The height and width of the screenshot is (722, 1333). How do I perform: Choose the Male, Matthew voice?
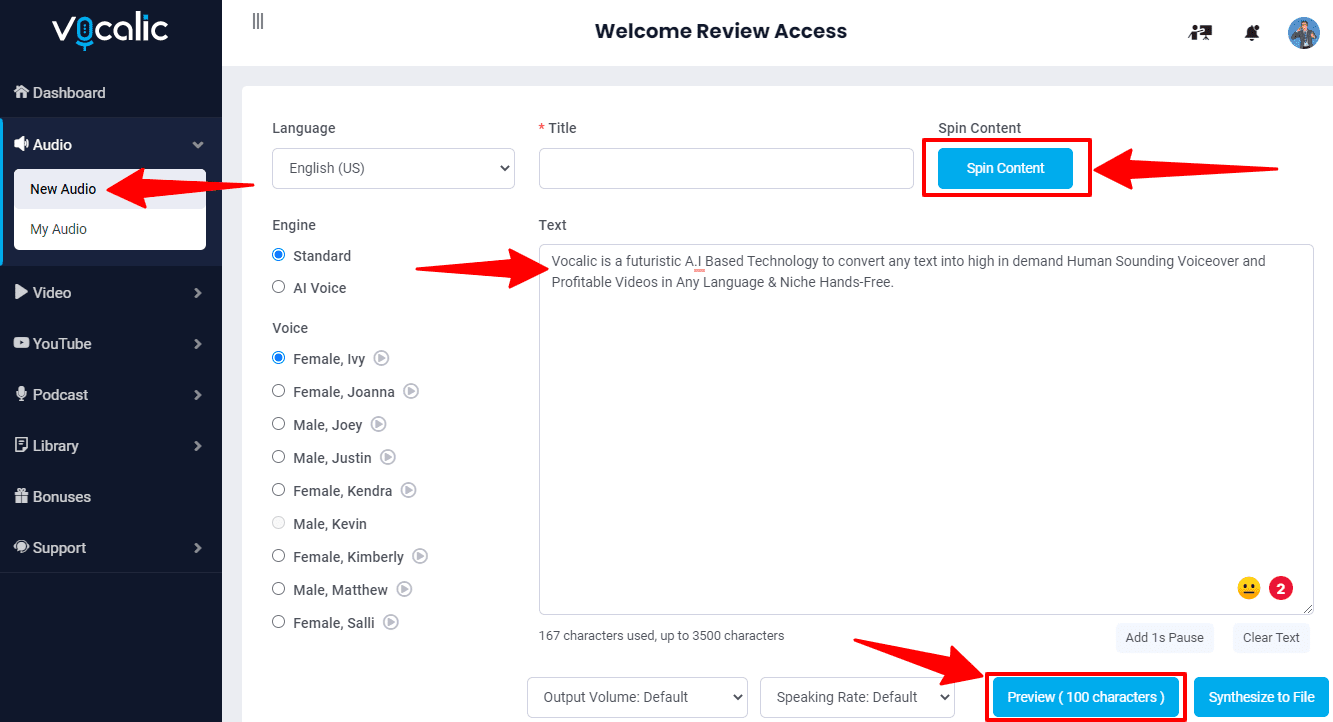tap(279, 589)
